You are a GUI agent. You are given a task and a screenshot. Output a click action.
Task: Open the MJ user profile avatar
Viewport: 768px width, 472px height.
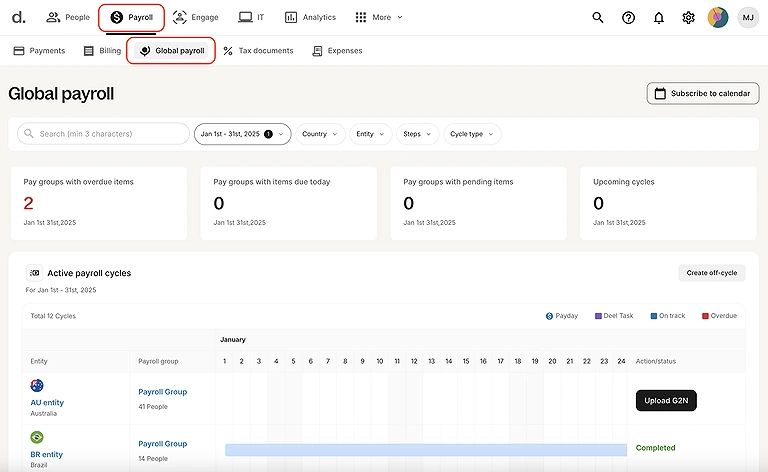(748, 18)
